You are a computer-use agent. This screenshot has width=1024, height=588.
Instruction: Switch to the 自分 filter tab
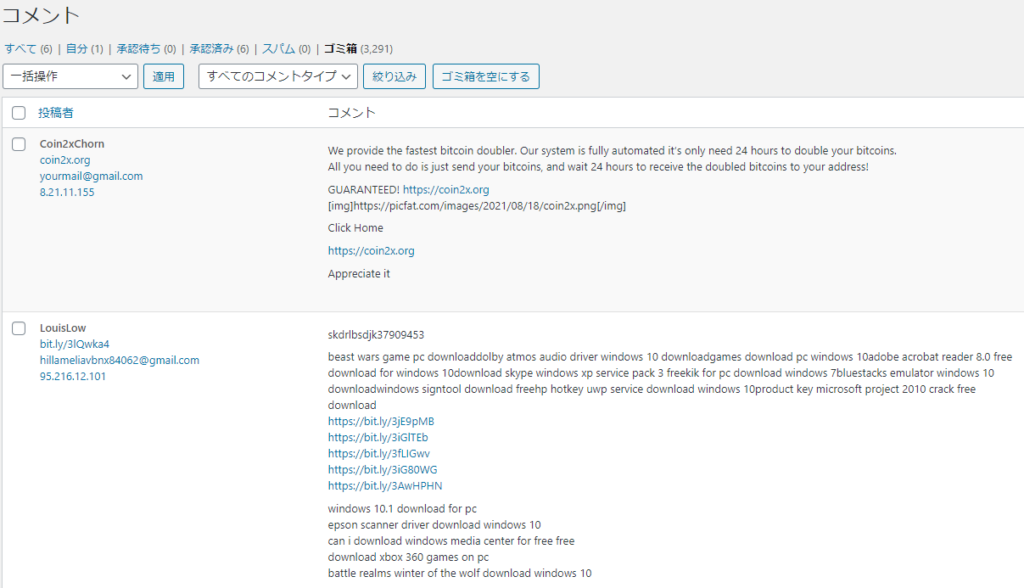[76, 49]
